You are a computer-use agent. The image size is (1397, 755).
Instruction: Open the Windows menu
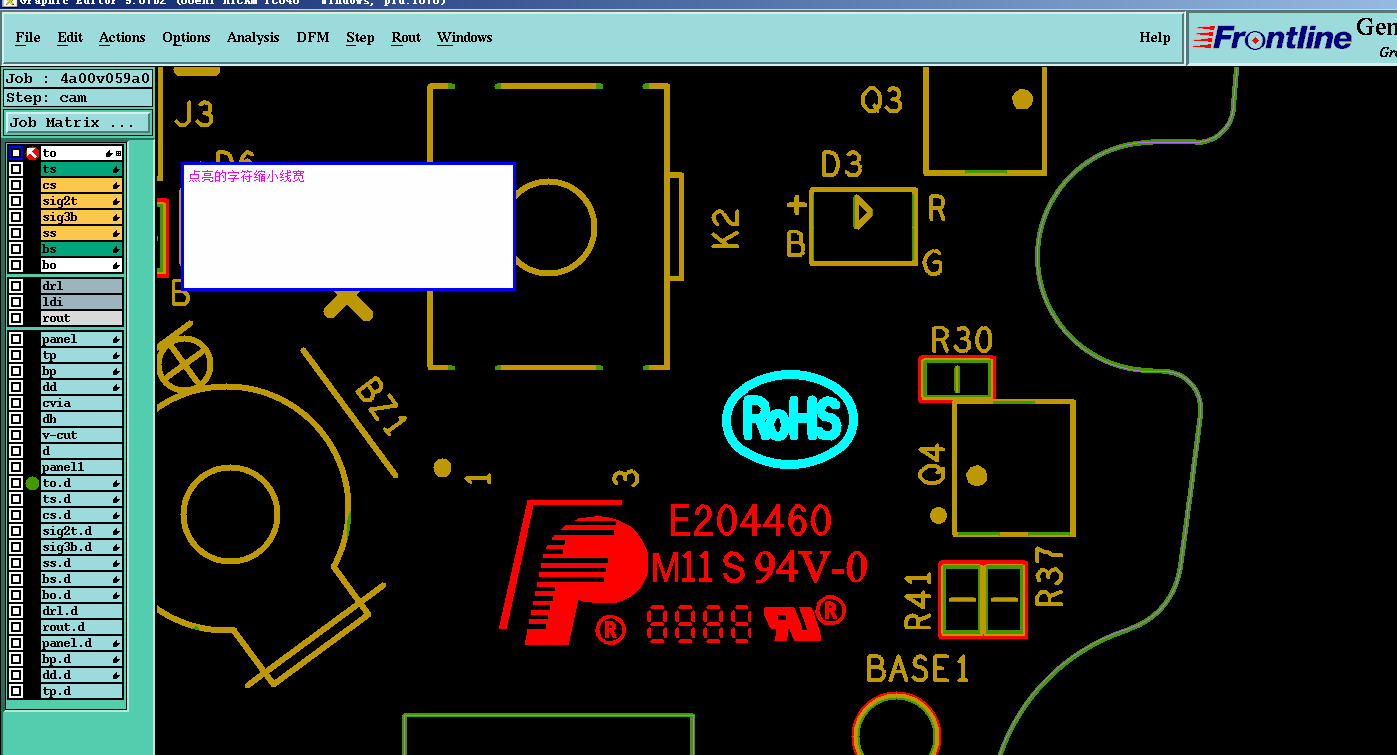[465, 37]
